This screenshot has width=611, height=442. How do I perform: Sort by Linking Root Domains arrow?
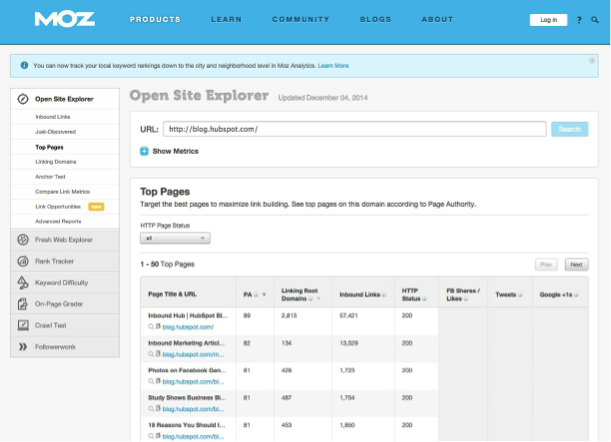318,299
